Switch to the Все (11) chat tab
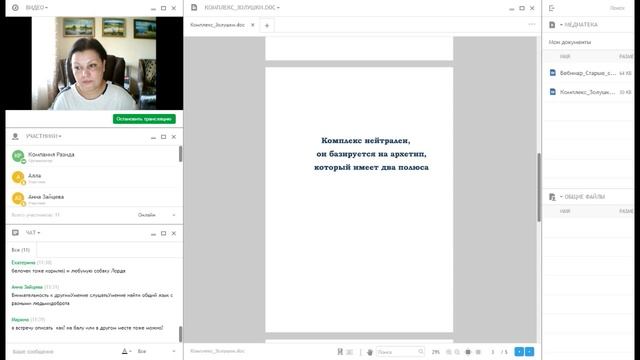Screen dimensions: 640x360 21,250
